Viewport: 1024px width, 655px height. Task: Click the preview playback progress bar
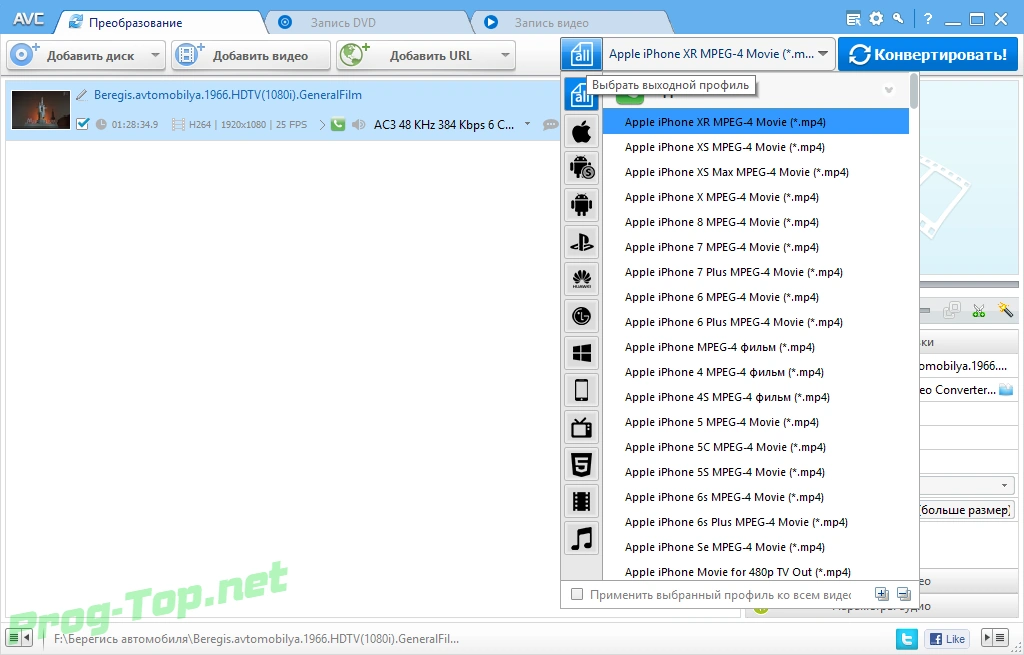(969, 284)
